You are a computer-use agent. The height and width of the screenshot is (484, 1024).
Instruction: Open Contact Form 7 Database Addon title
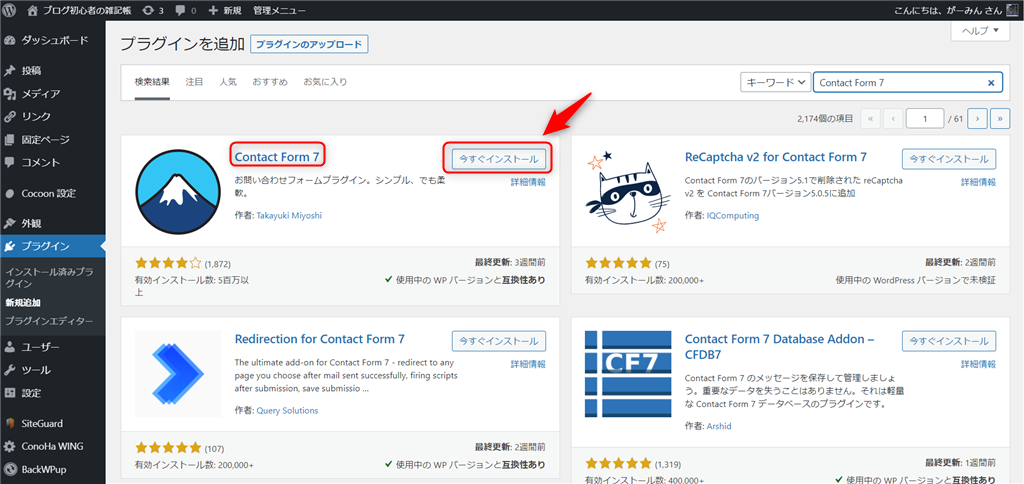(780, 346)
